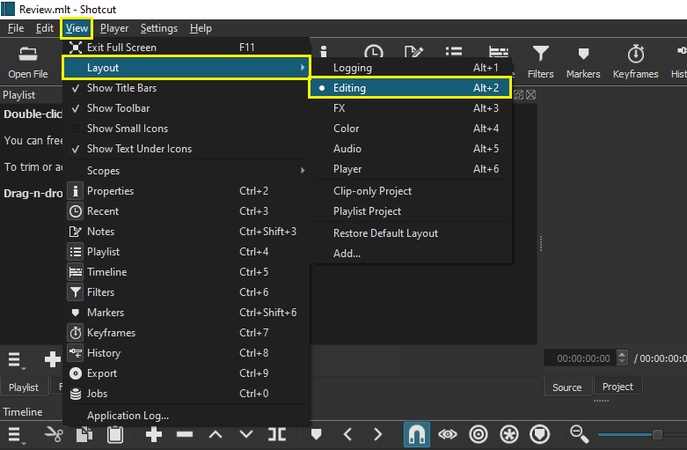Viewport: 687px width, 450px height.
Task: Click Restore Default Layout
Action: coord(411,233)
